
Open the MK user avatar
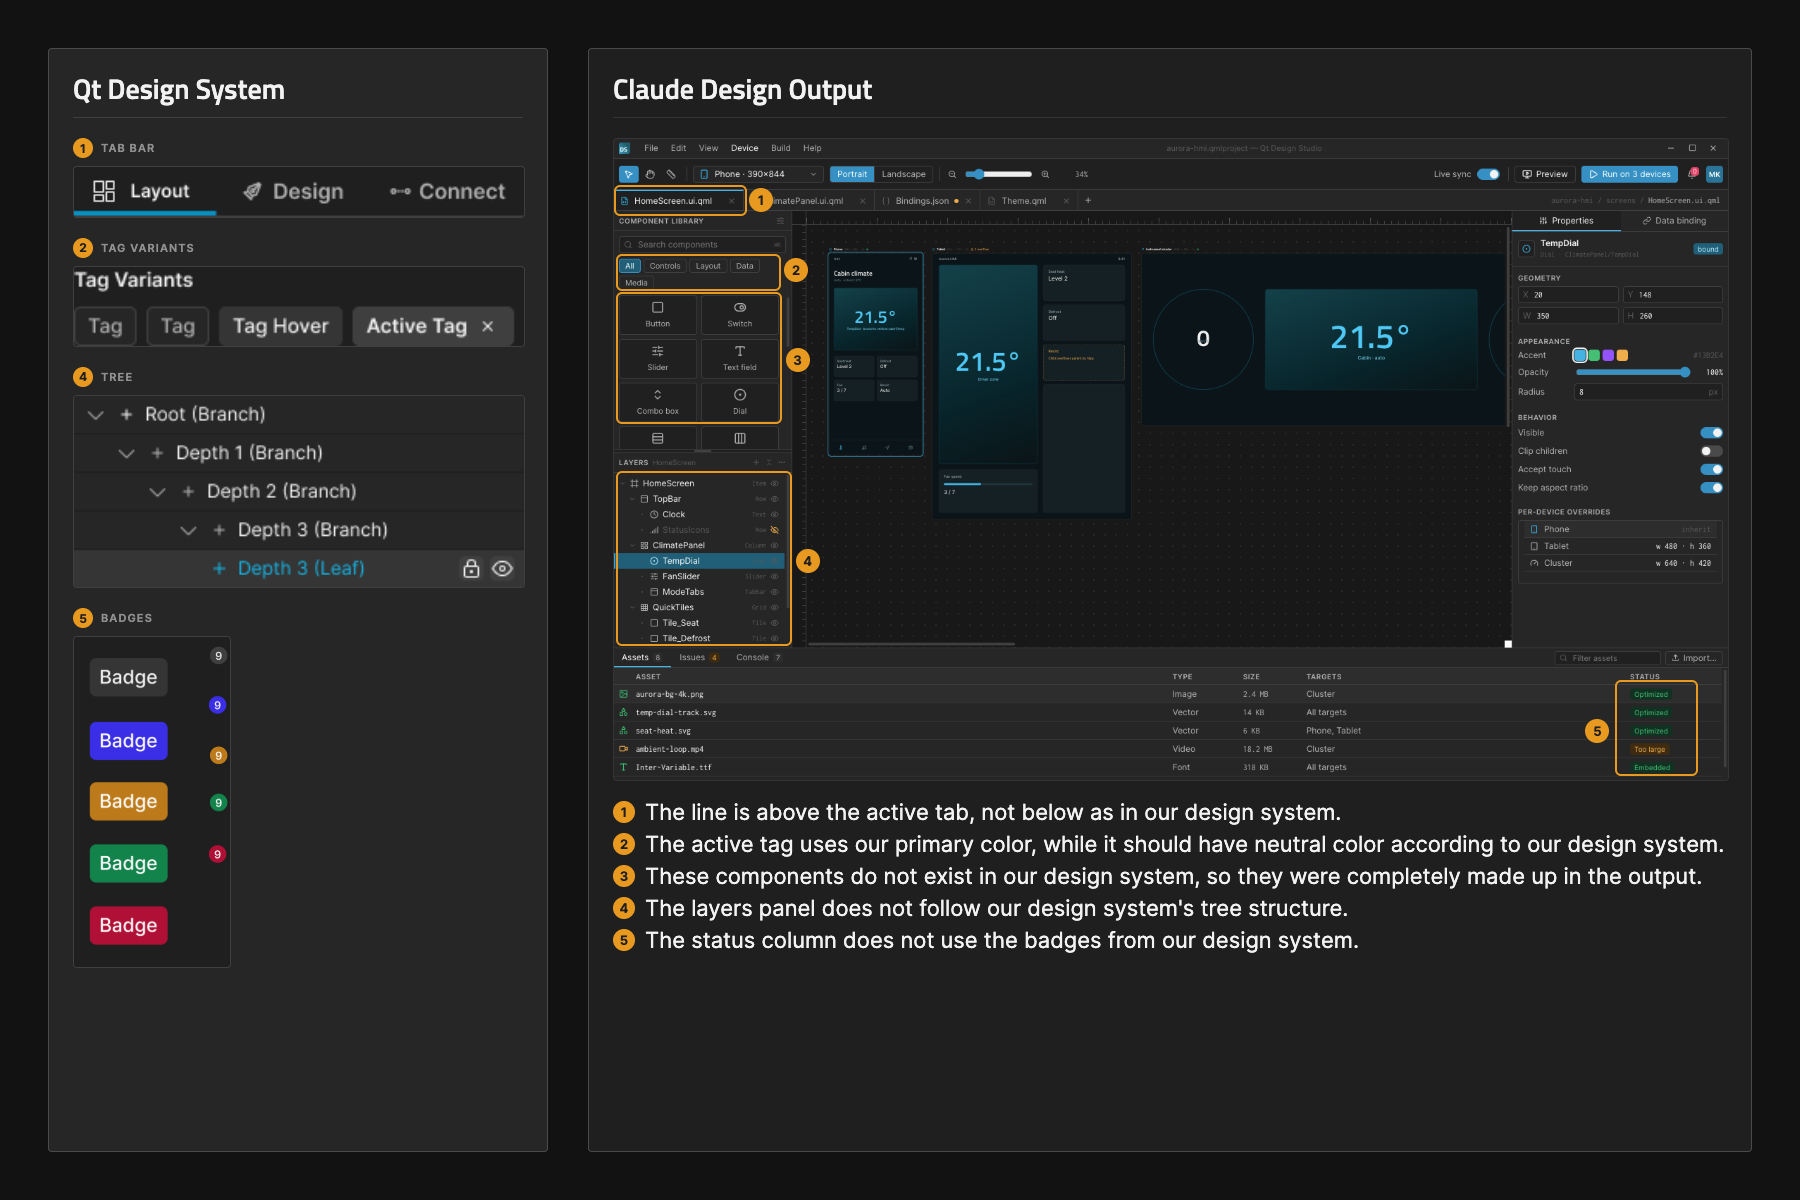pyautogui.click(x=1714, y=174)
